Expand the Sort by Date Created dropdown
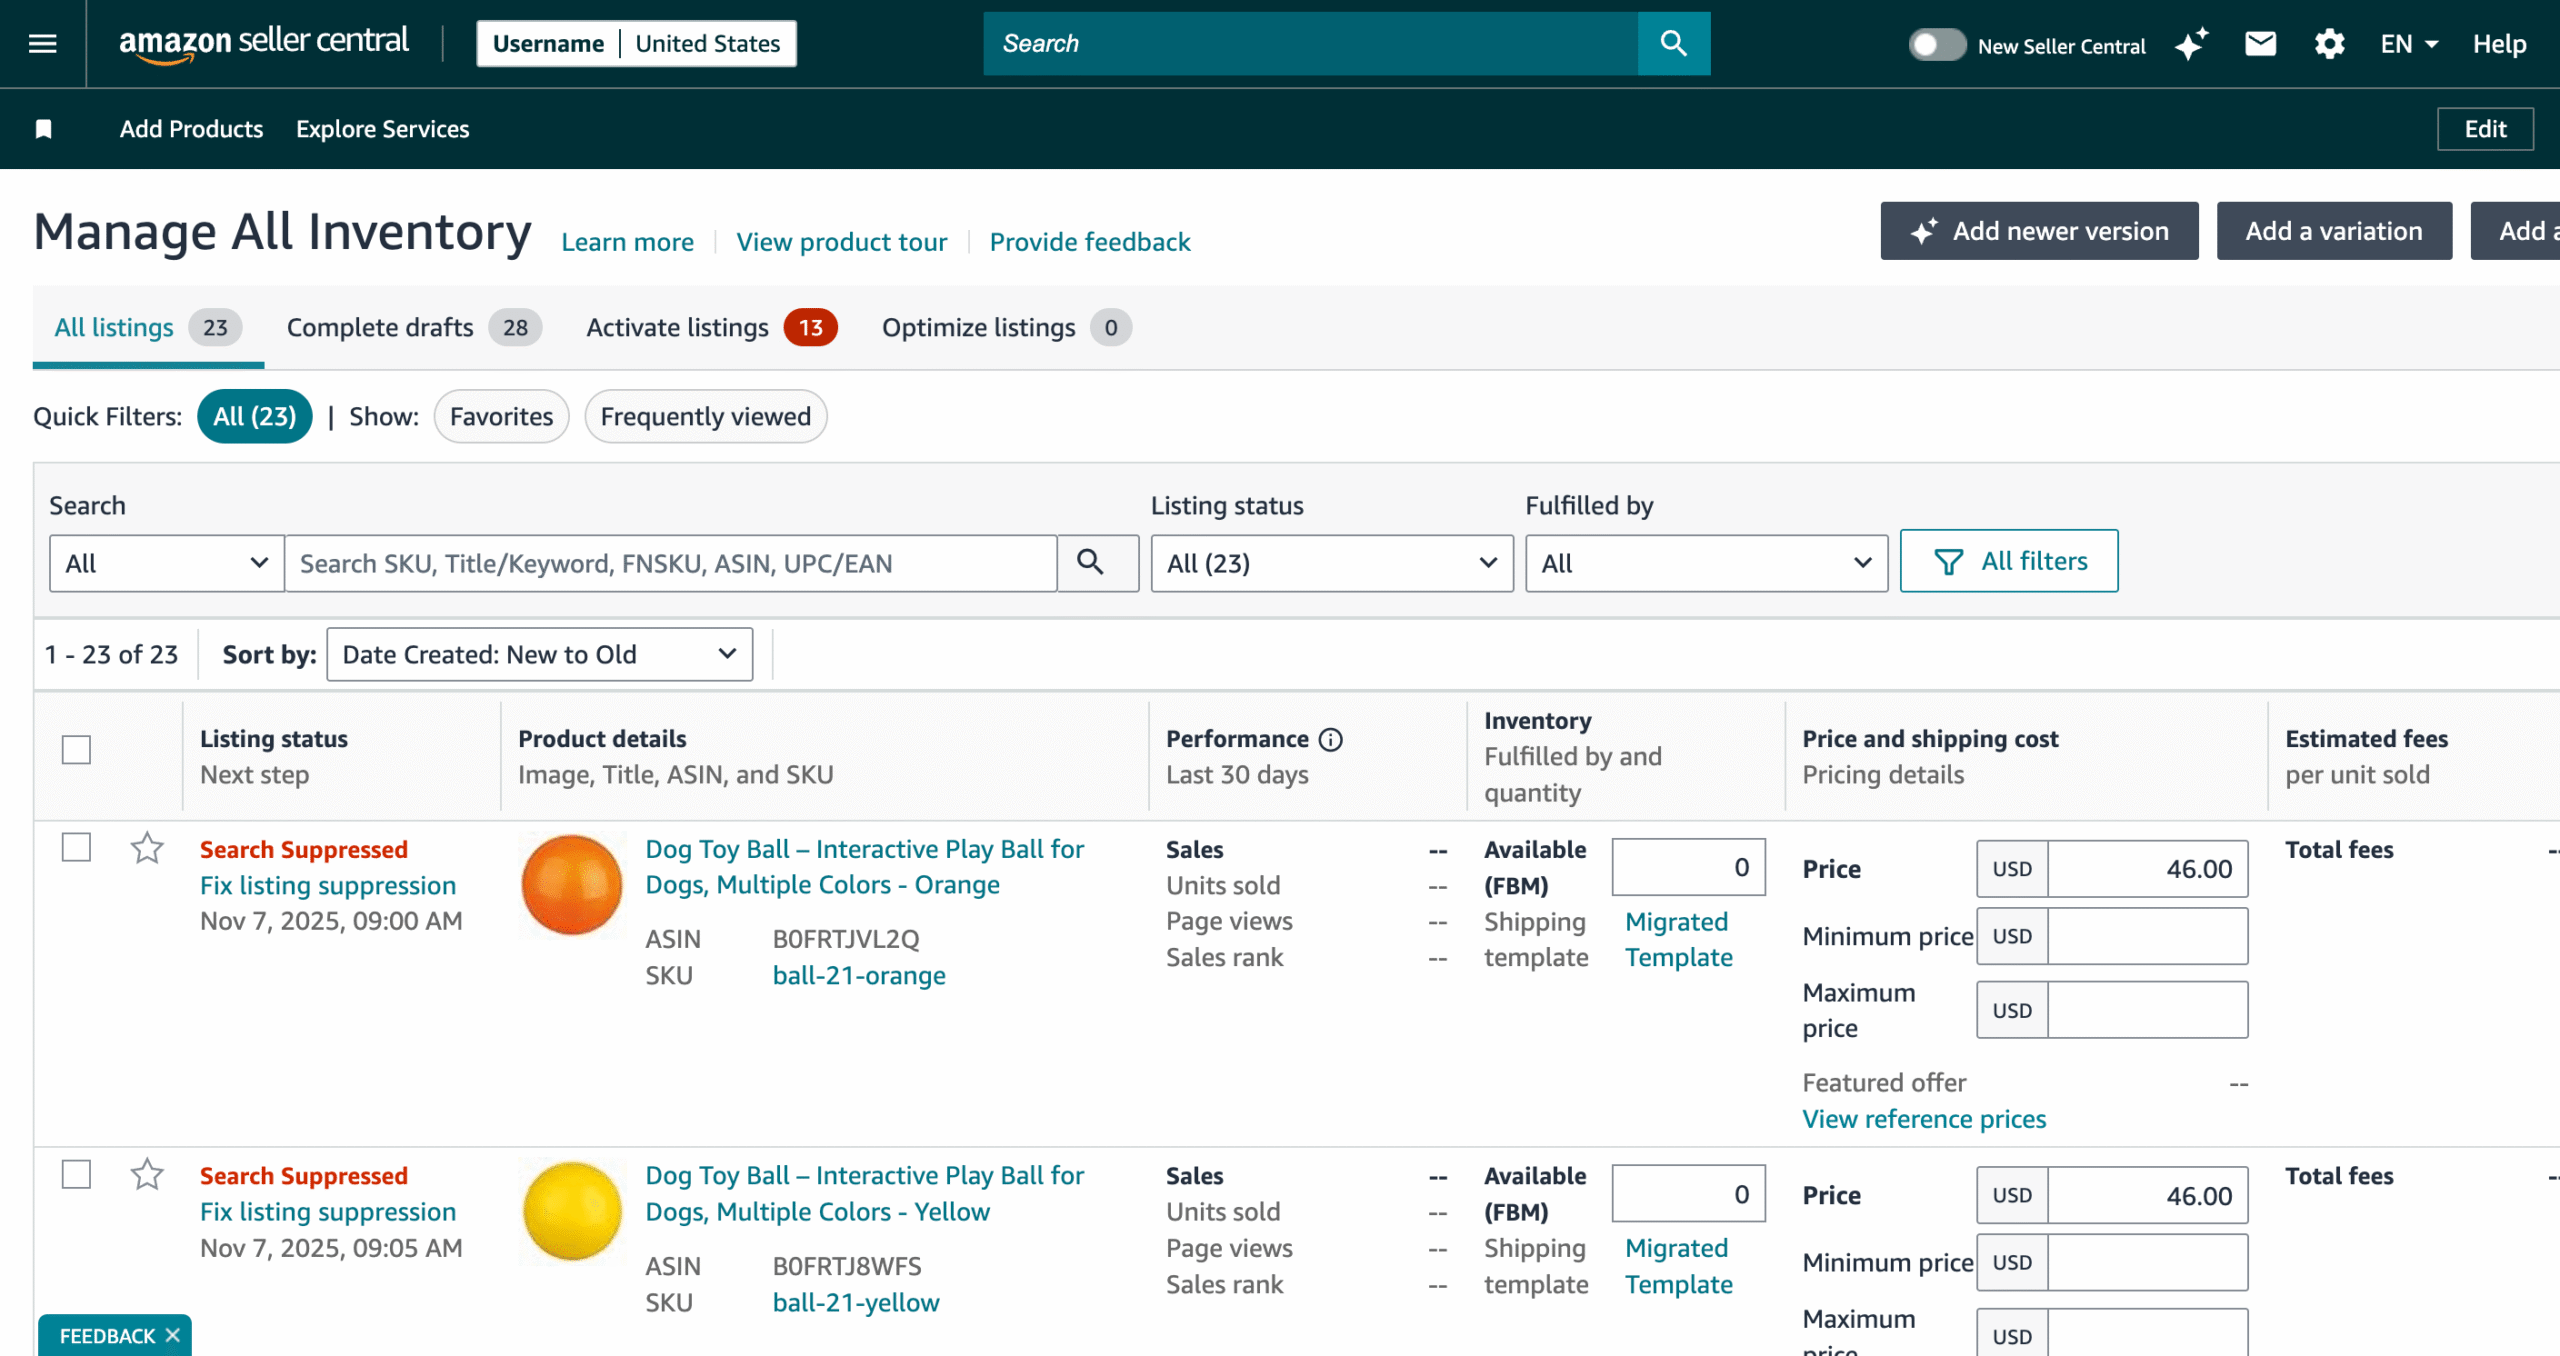Screen dimensions: 2560x1356 (539, 655)
